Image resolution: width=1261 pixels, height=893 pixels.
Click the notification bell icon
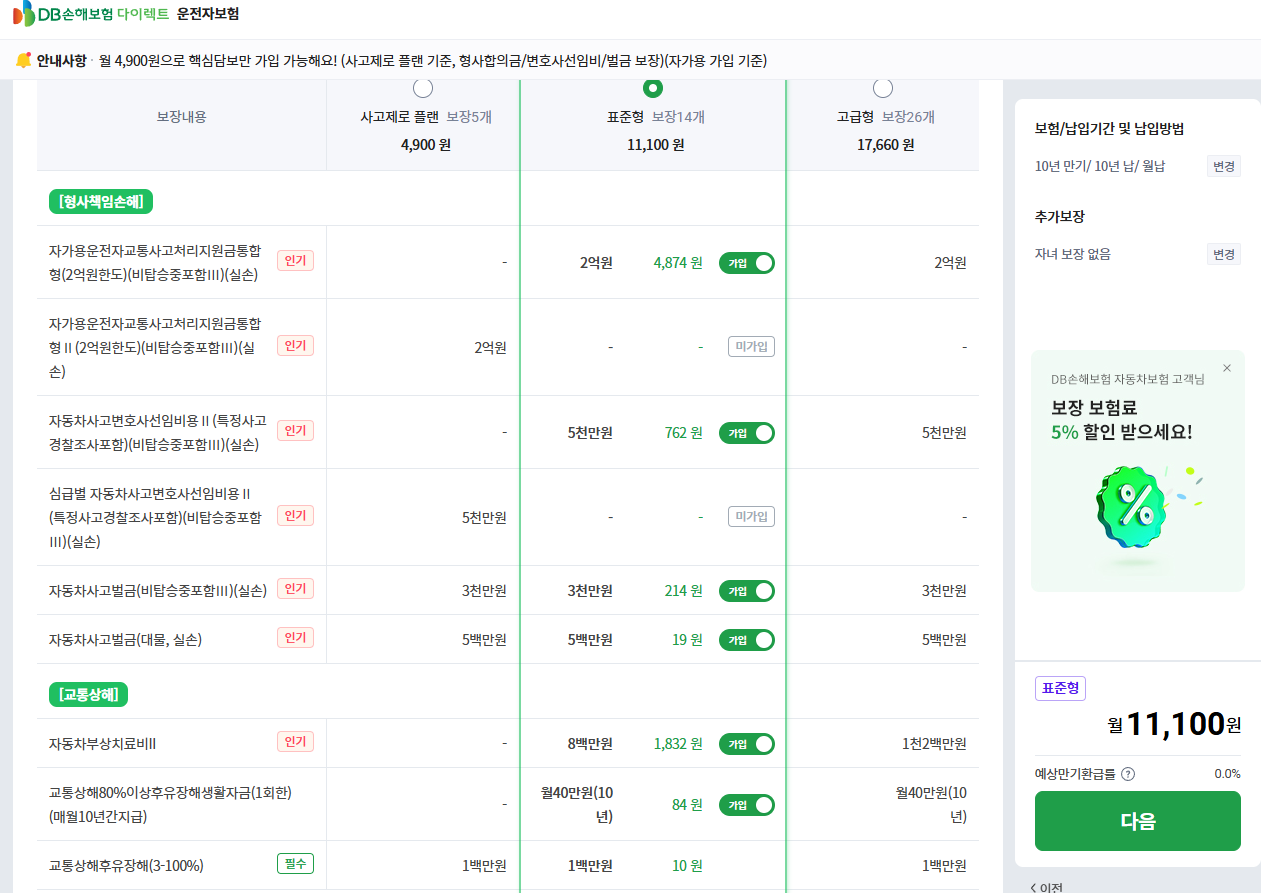(23, 61)
